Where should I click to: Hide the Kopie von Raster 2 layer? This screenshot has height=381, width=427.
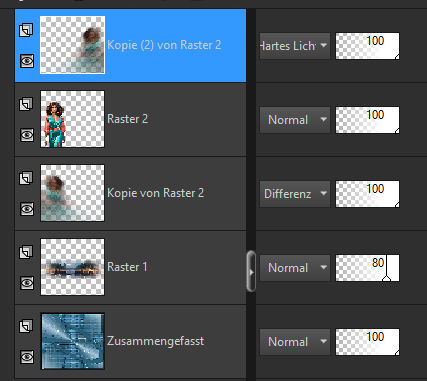pos(27,209)
